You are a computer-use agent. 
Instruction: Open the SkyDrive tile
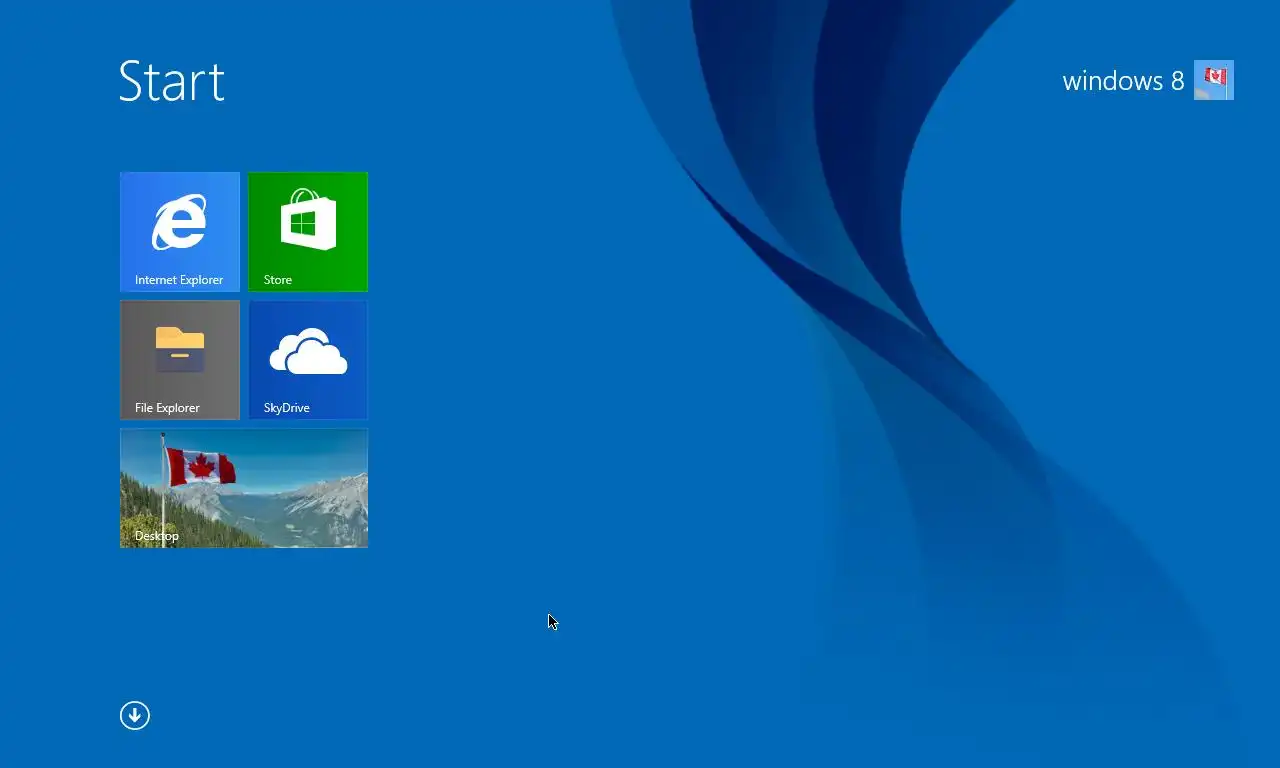tap(308, 360)
